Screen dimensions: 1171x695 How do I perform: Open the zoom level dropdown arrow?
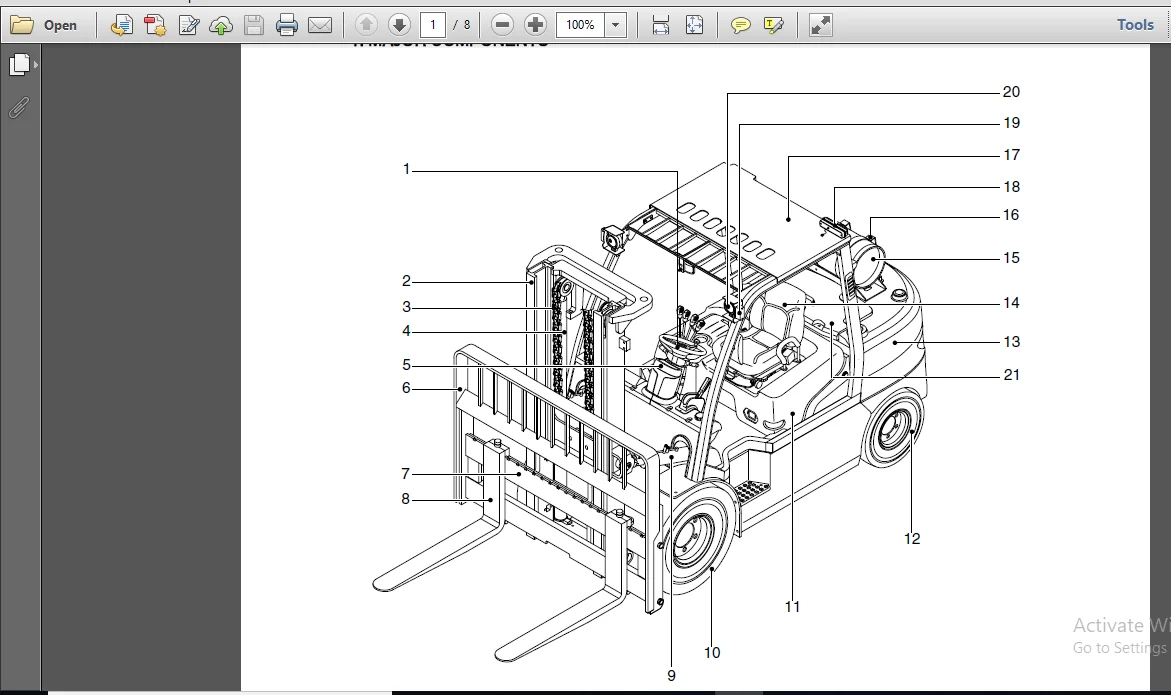point(615,25)
